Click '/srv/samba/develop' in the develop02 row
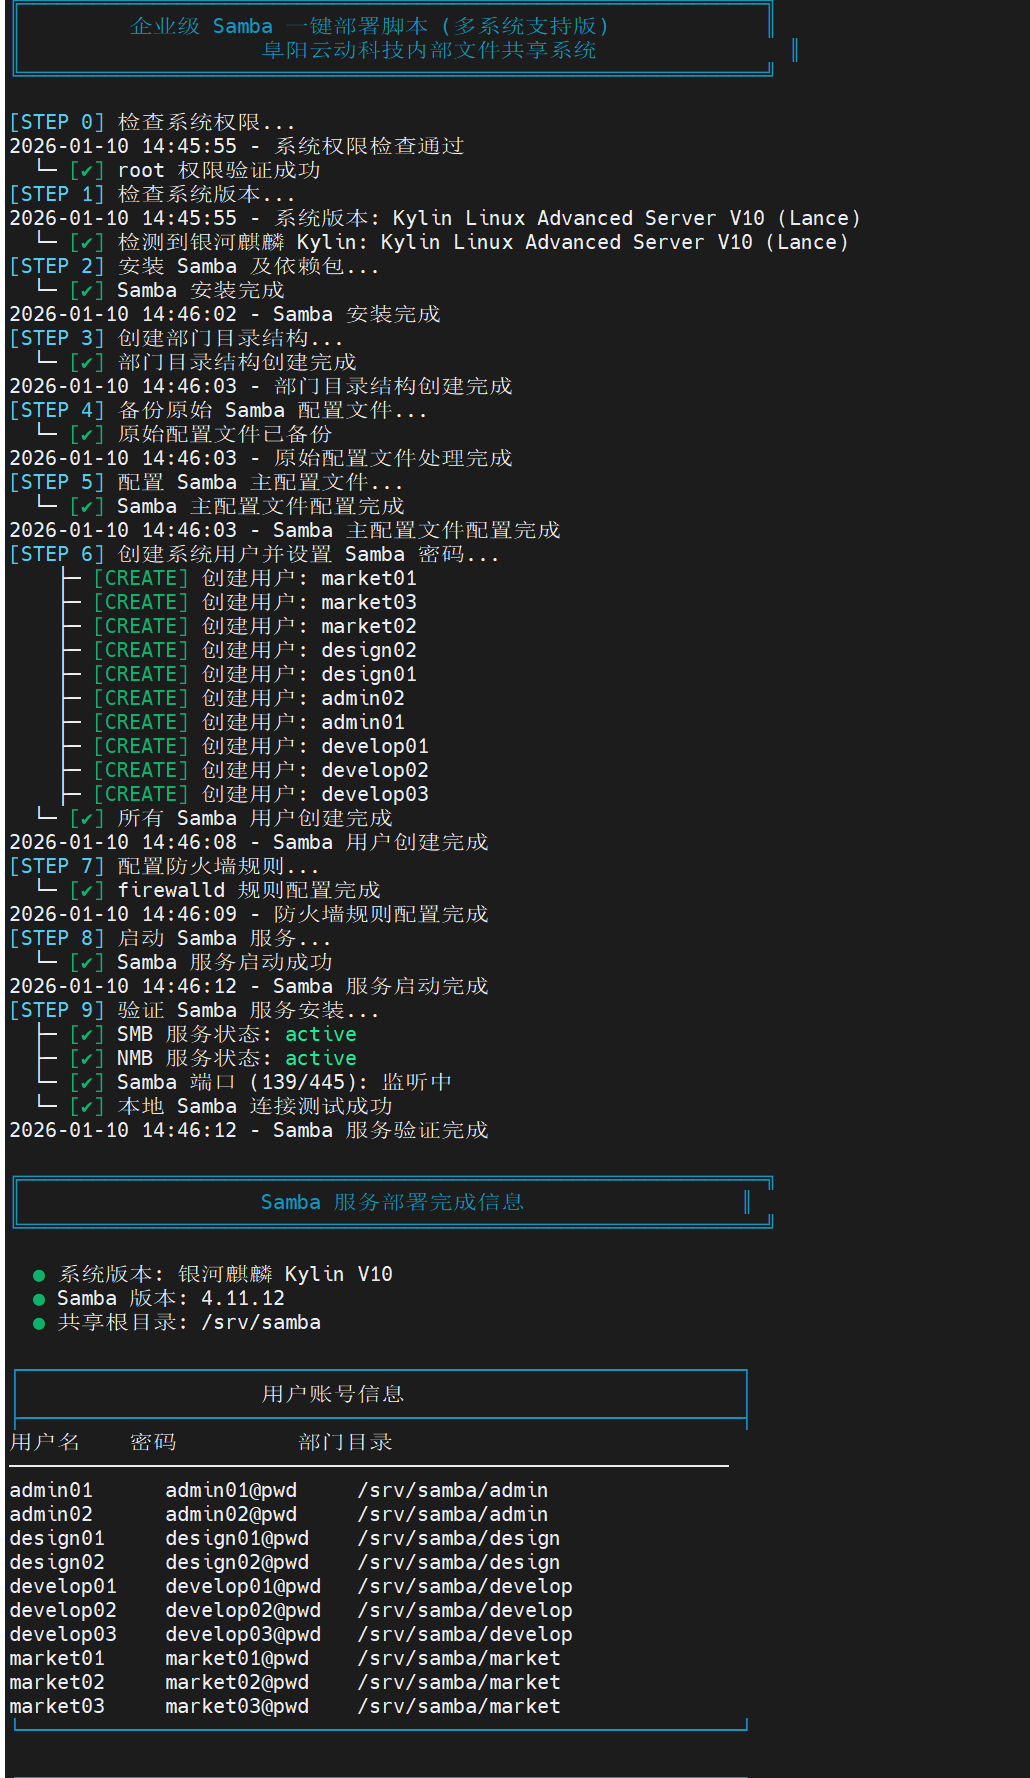Image resolution: width=1030 pixels, height=1778 pixels. (x=465, y=1610)
